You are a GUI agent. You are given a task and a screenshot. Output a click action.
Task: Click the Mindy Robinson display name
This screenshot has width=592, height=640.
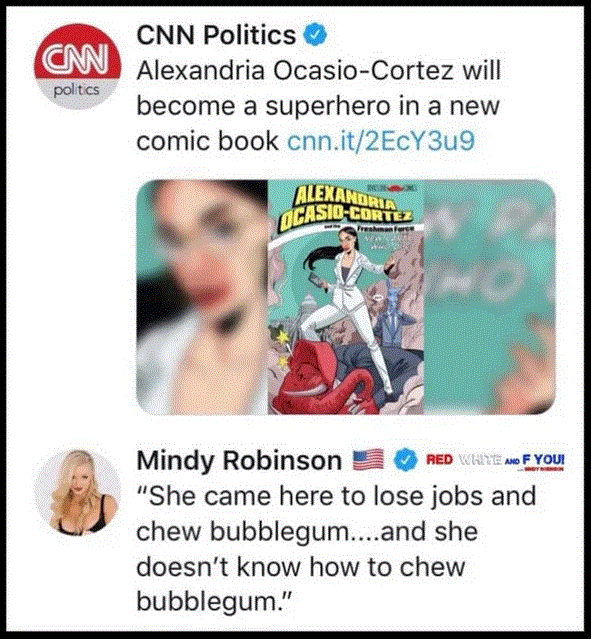point(239,460)
